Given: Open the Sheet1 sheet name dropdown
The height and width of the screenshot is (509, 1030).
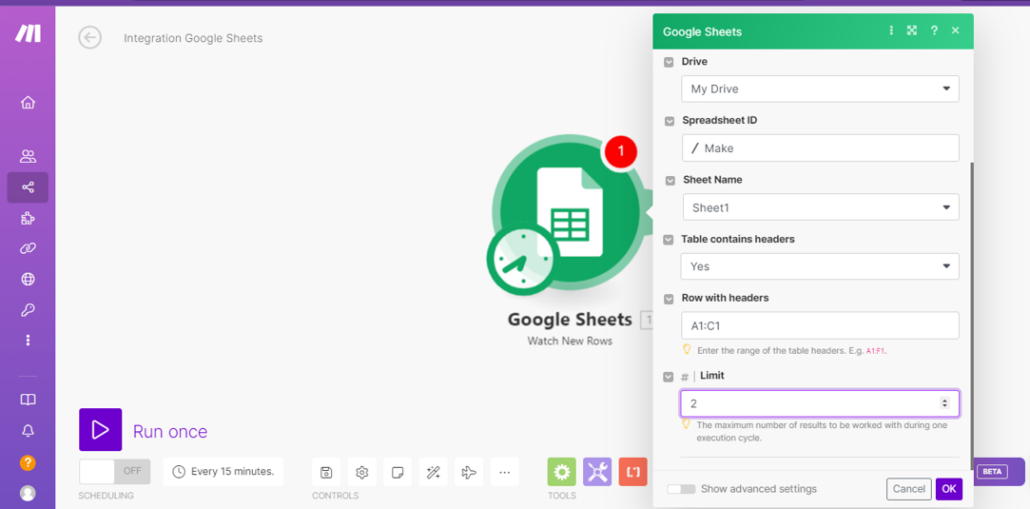Looking at the screenshot, I should pos(820,207).
